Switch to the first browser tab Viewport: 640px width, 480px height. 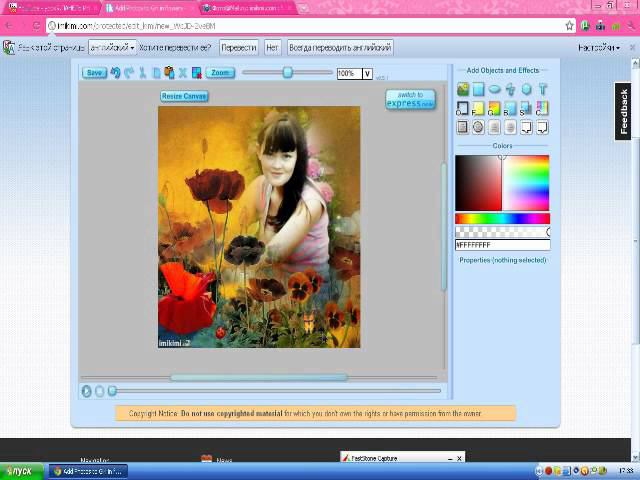coord(51,8)
